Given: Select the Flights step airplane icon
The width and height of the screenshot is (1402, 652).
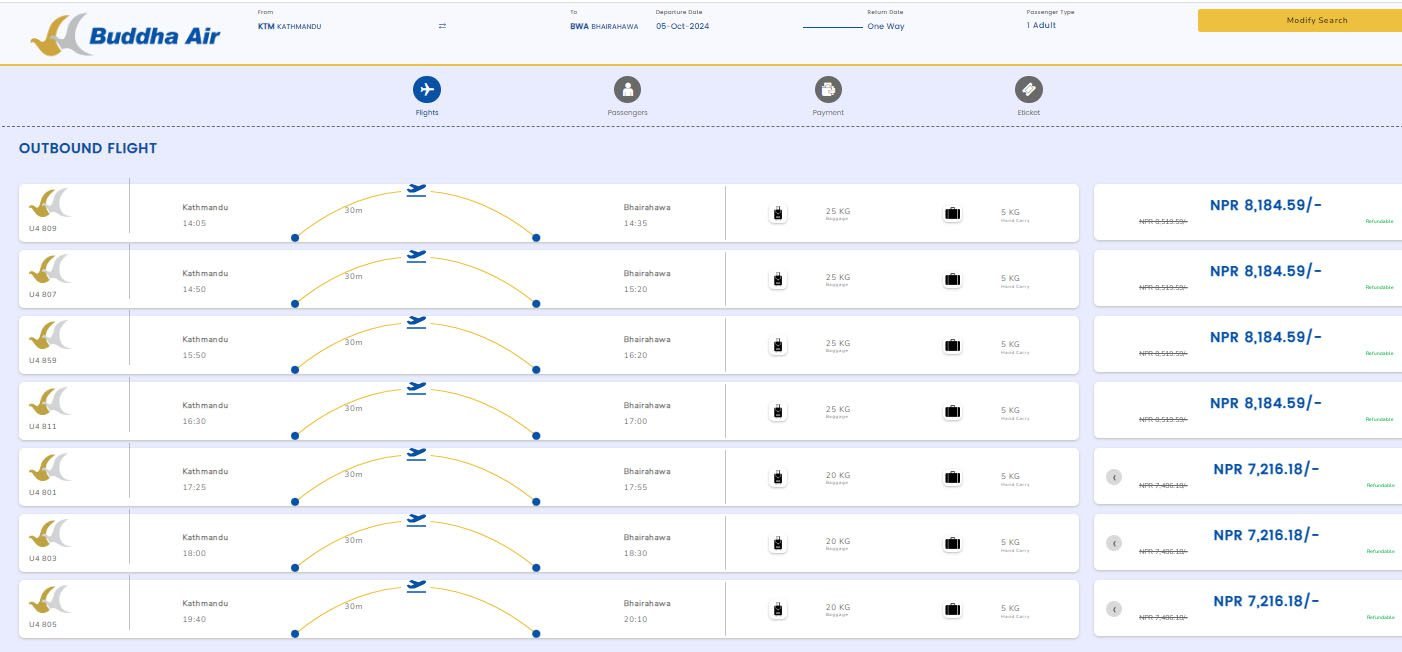Looking at the screenshot, I should [427, 90].
